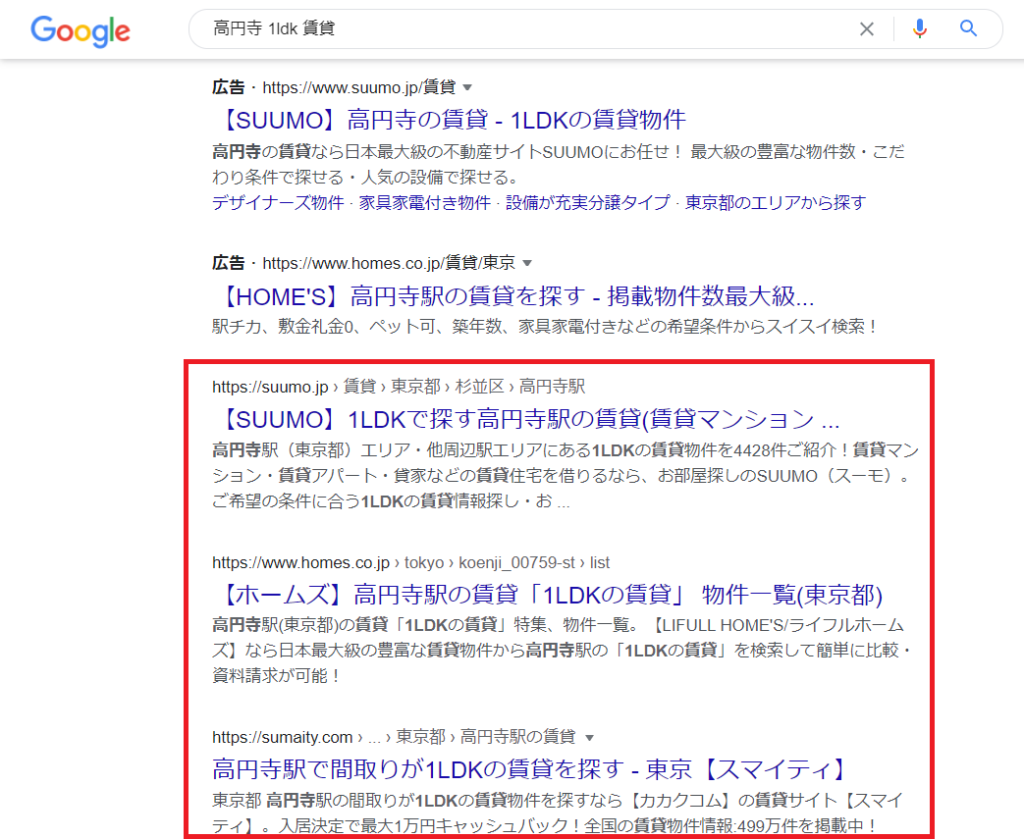
Task: Click the Google logo
Action: [80, 31]
